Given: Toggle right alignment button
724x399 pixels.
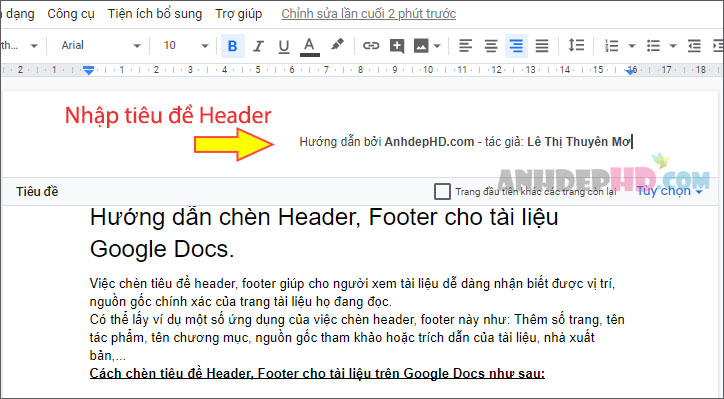Looking at the screenshot, I should pos(516,46).
